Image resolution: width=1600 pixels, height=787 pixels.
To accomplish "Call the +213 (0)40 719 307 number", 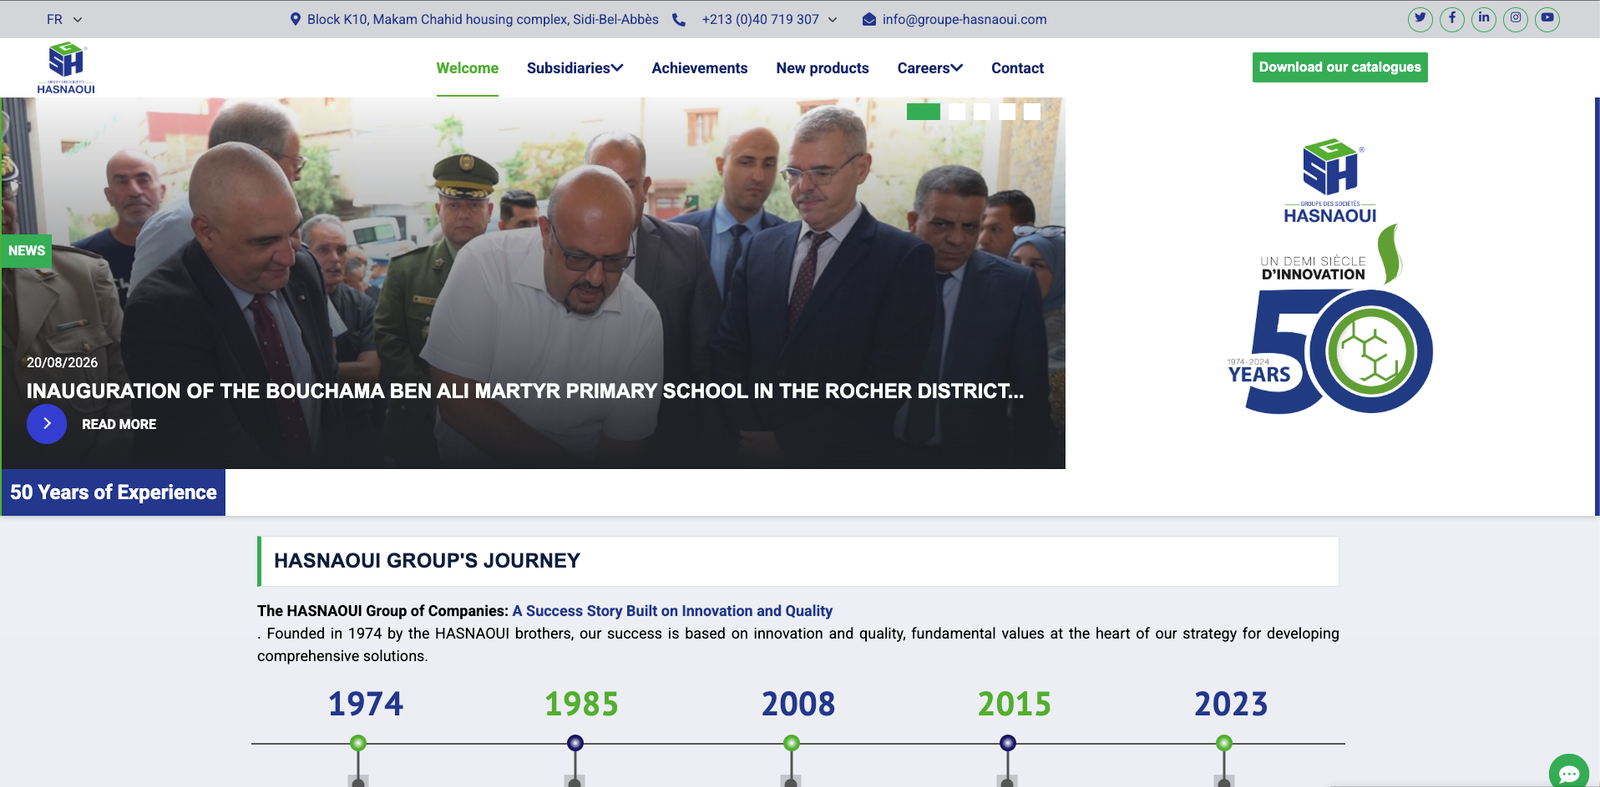I will click(760, 19).
